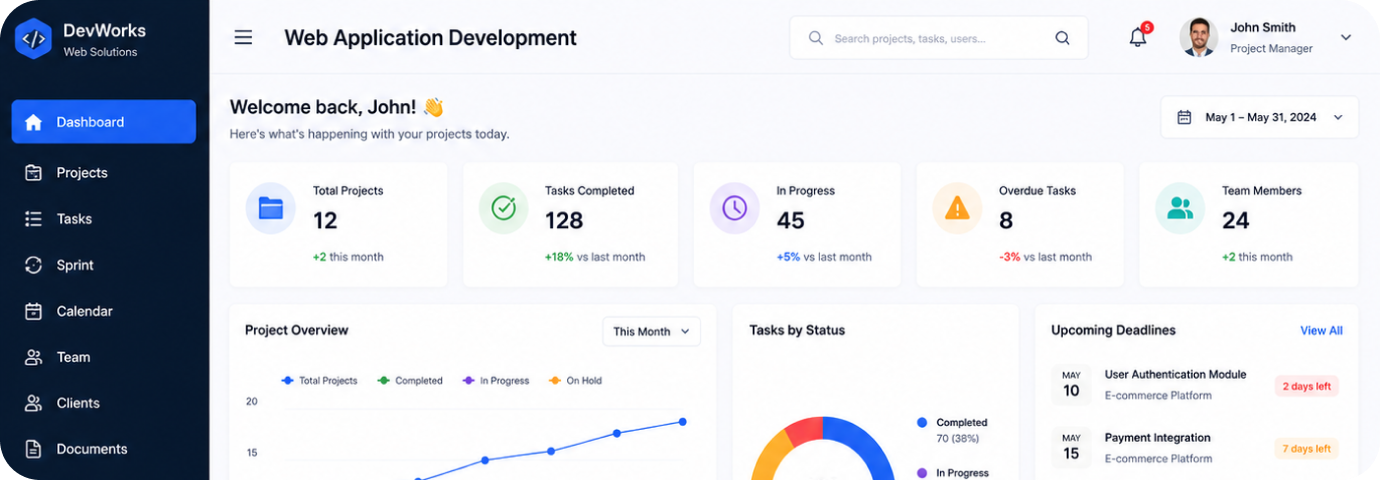The height and width of the screenshot is (480, 1380).
Task: Click the In Progress purple legend dot
Action: click(922, 473)
